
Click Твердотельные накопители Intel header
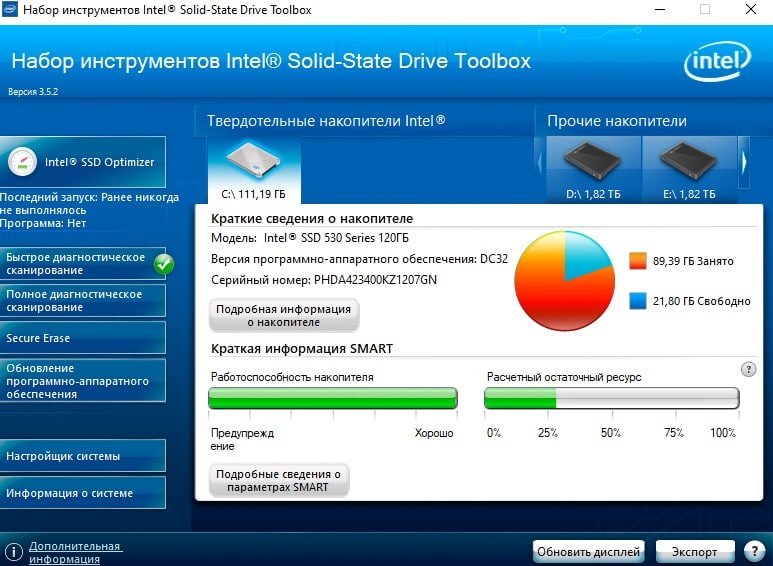pyautogui.click(x=326, y=121)
